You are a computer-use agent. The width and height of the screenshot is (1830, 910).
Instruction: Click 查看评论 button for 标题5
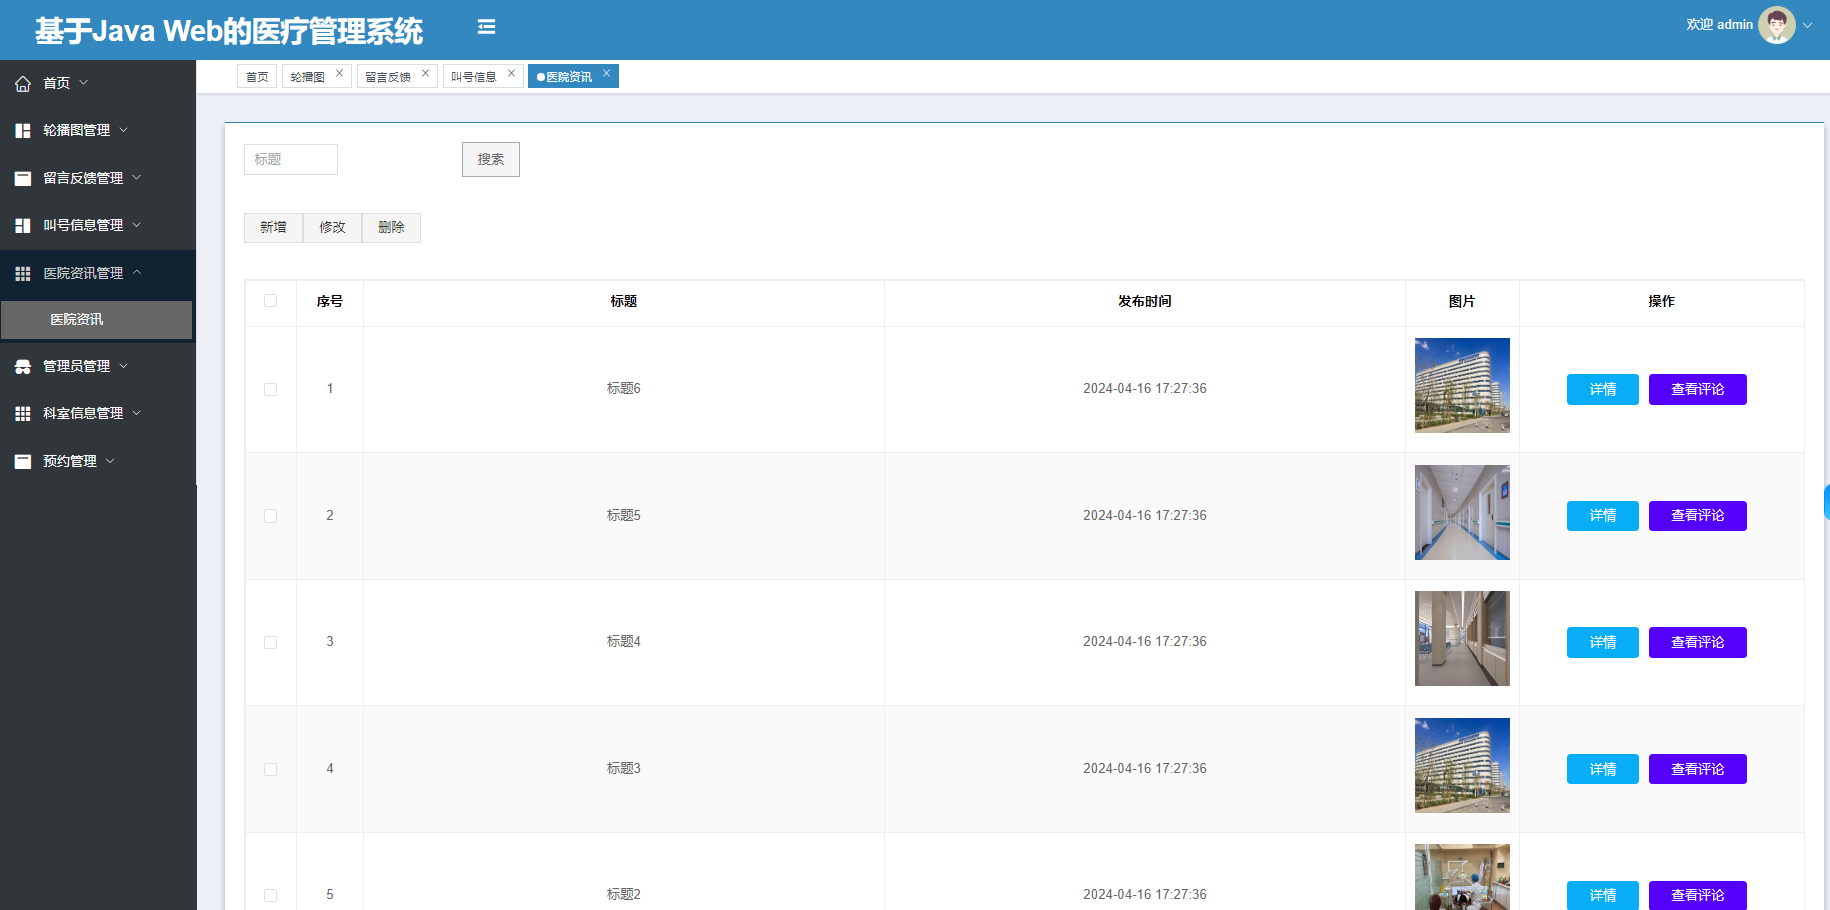pyautogui.click(x=1698, y=516)
